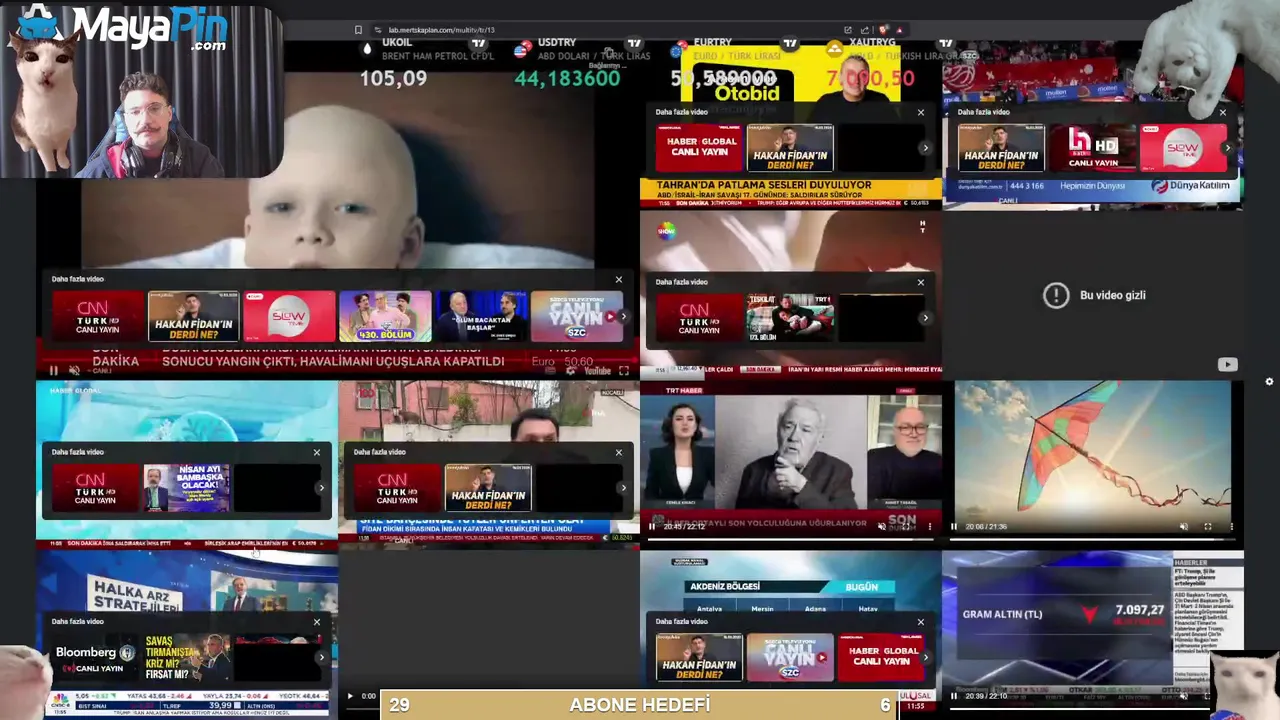Open the Ölüm Bacaktan Başlar suggested video

(x=481, y=317)
